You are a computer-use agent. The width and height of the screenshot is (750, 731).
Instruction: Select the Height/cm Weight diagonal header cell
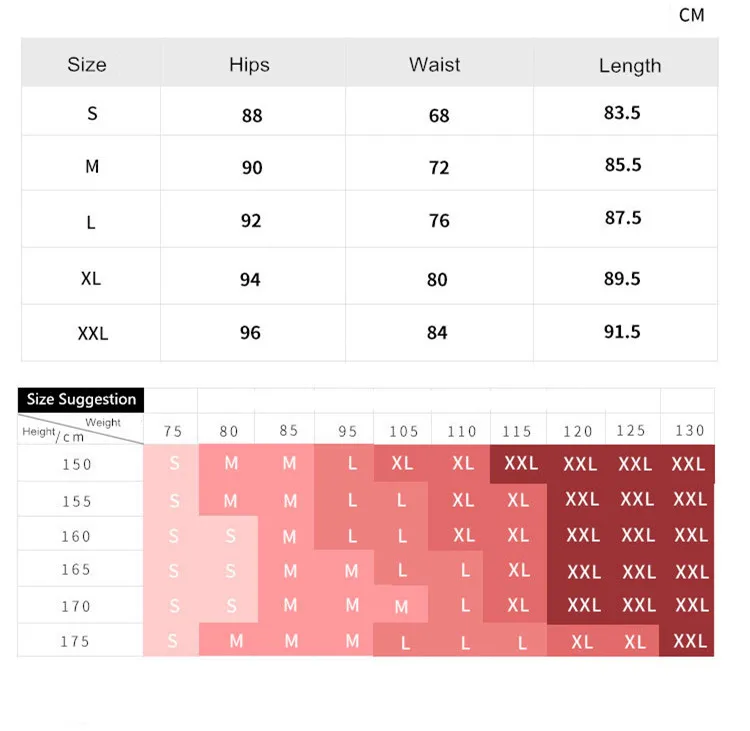(x=80, y=429)
